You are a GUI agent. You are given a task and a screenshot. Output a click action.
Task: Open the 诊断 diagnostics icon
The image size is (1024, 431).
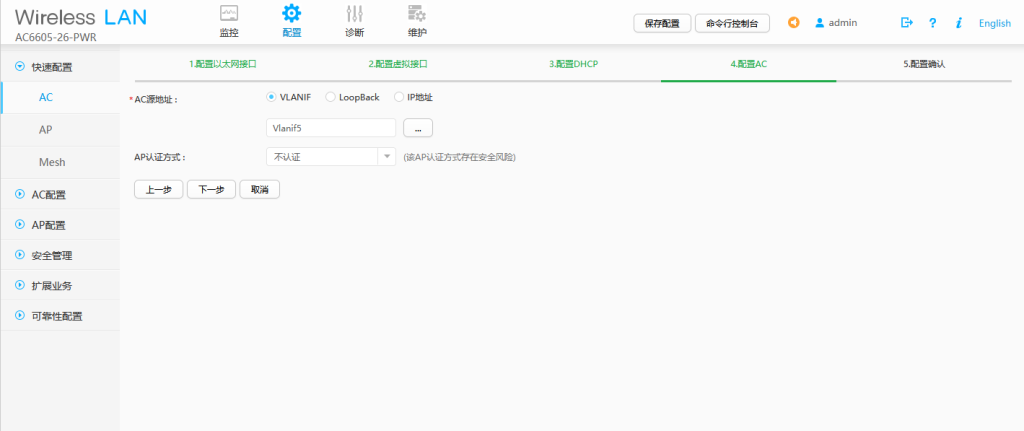(354, 14)
